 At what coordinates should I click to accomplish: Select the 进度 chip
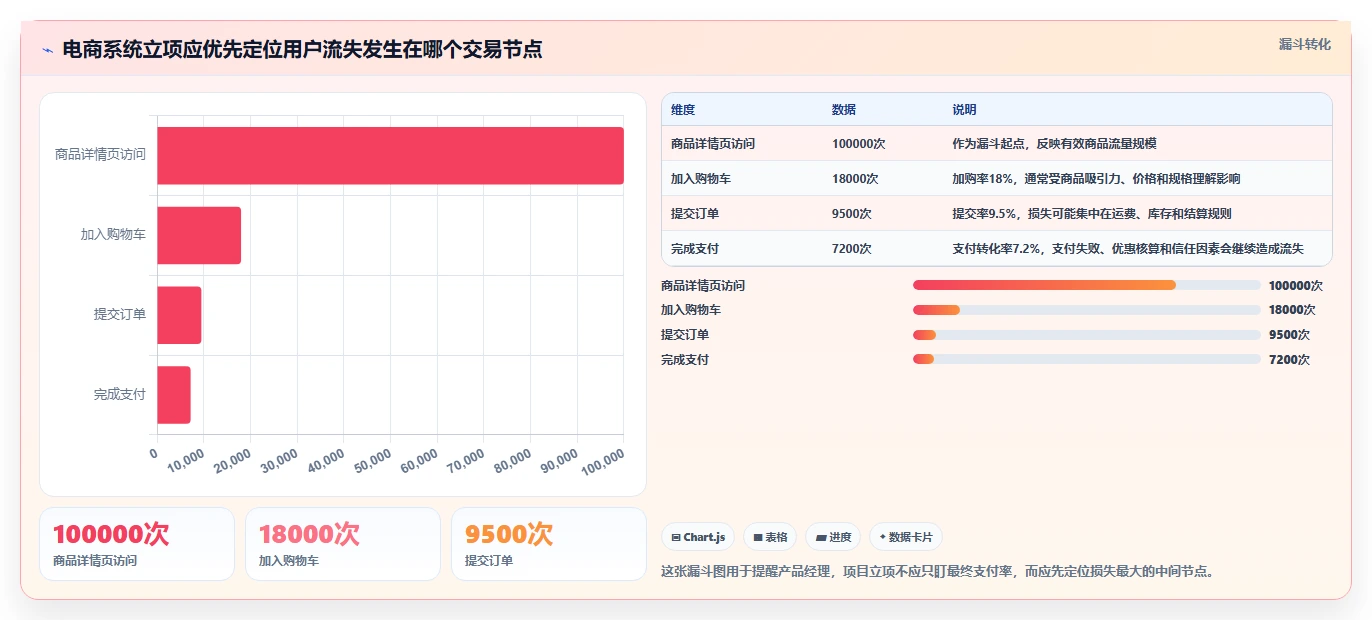click(833, 537)
